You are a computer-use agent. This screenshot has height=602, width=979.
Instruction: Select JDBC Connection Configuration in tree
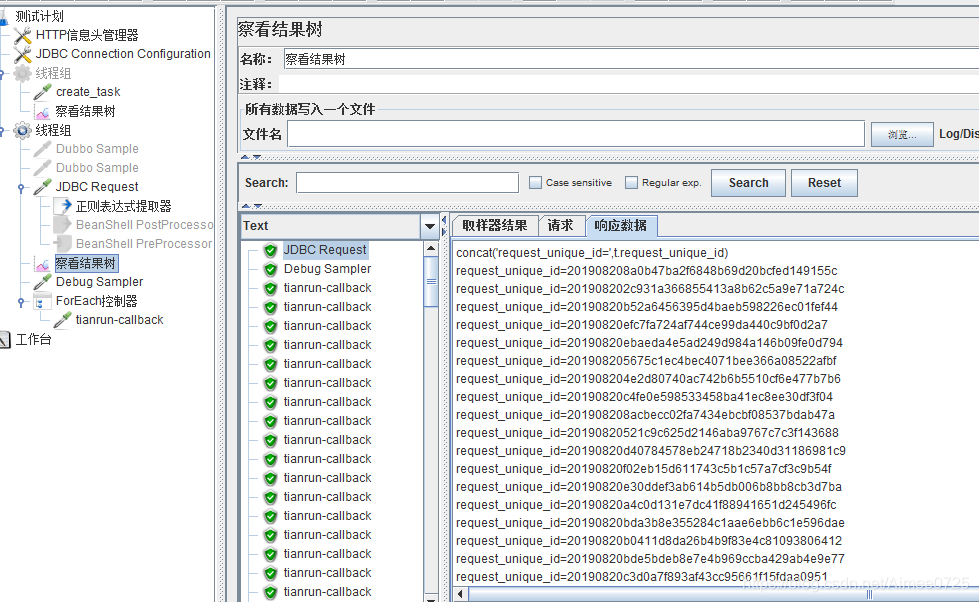(x=123, y=54)
